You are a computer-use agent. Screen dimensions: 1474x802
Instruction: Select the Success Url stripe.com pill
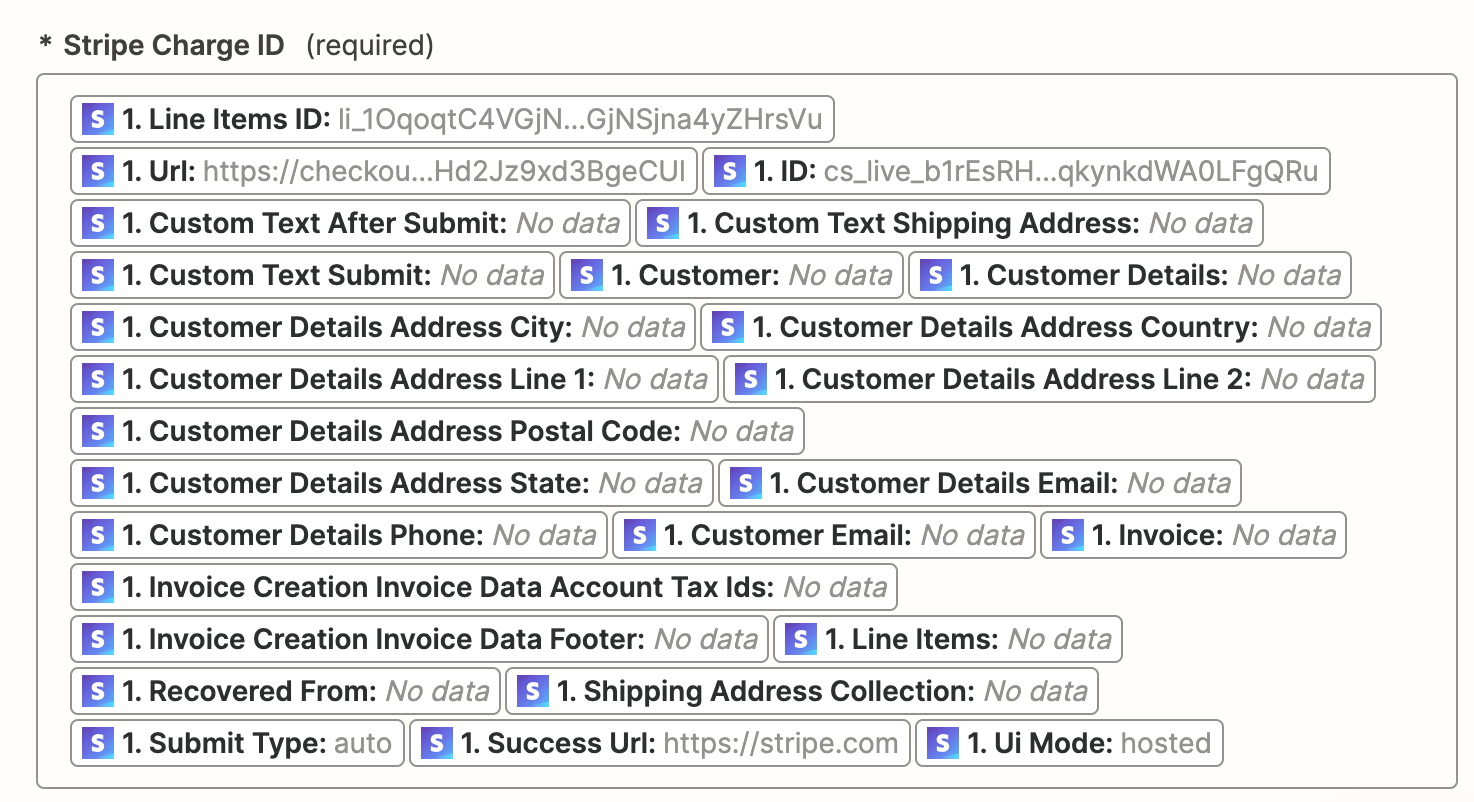660,744
